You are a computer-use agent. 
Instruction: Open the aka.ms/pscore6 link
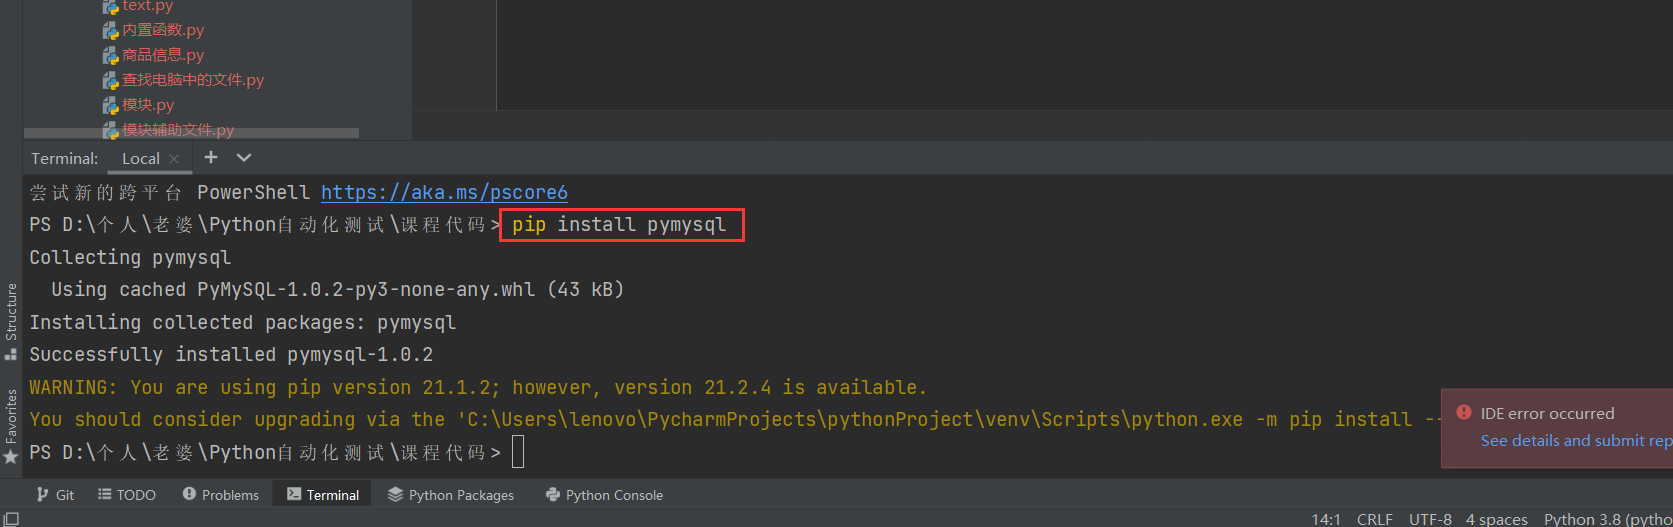coord(444,192)
